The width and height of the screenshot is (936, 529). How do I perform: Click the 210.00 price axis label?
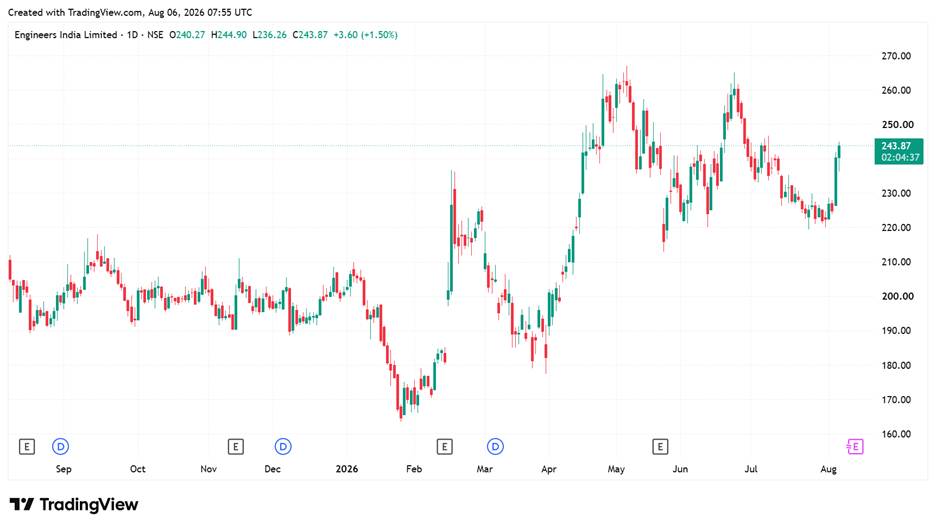click(x=896, y=262)
